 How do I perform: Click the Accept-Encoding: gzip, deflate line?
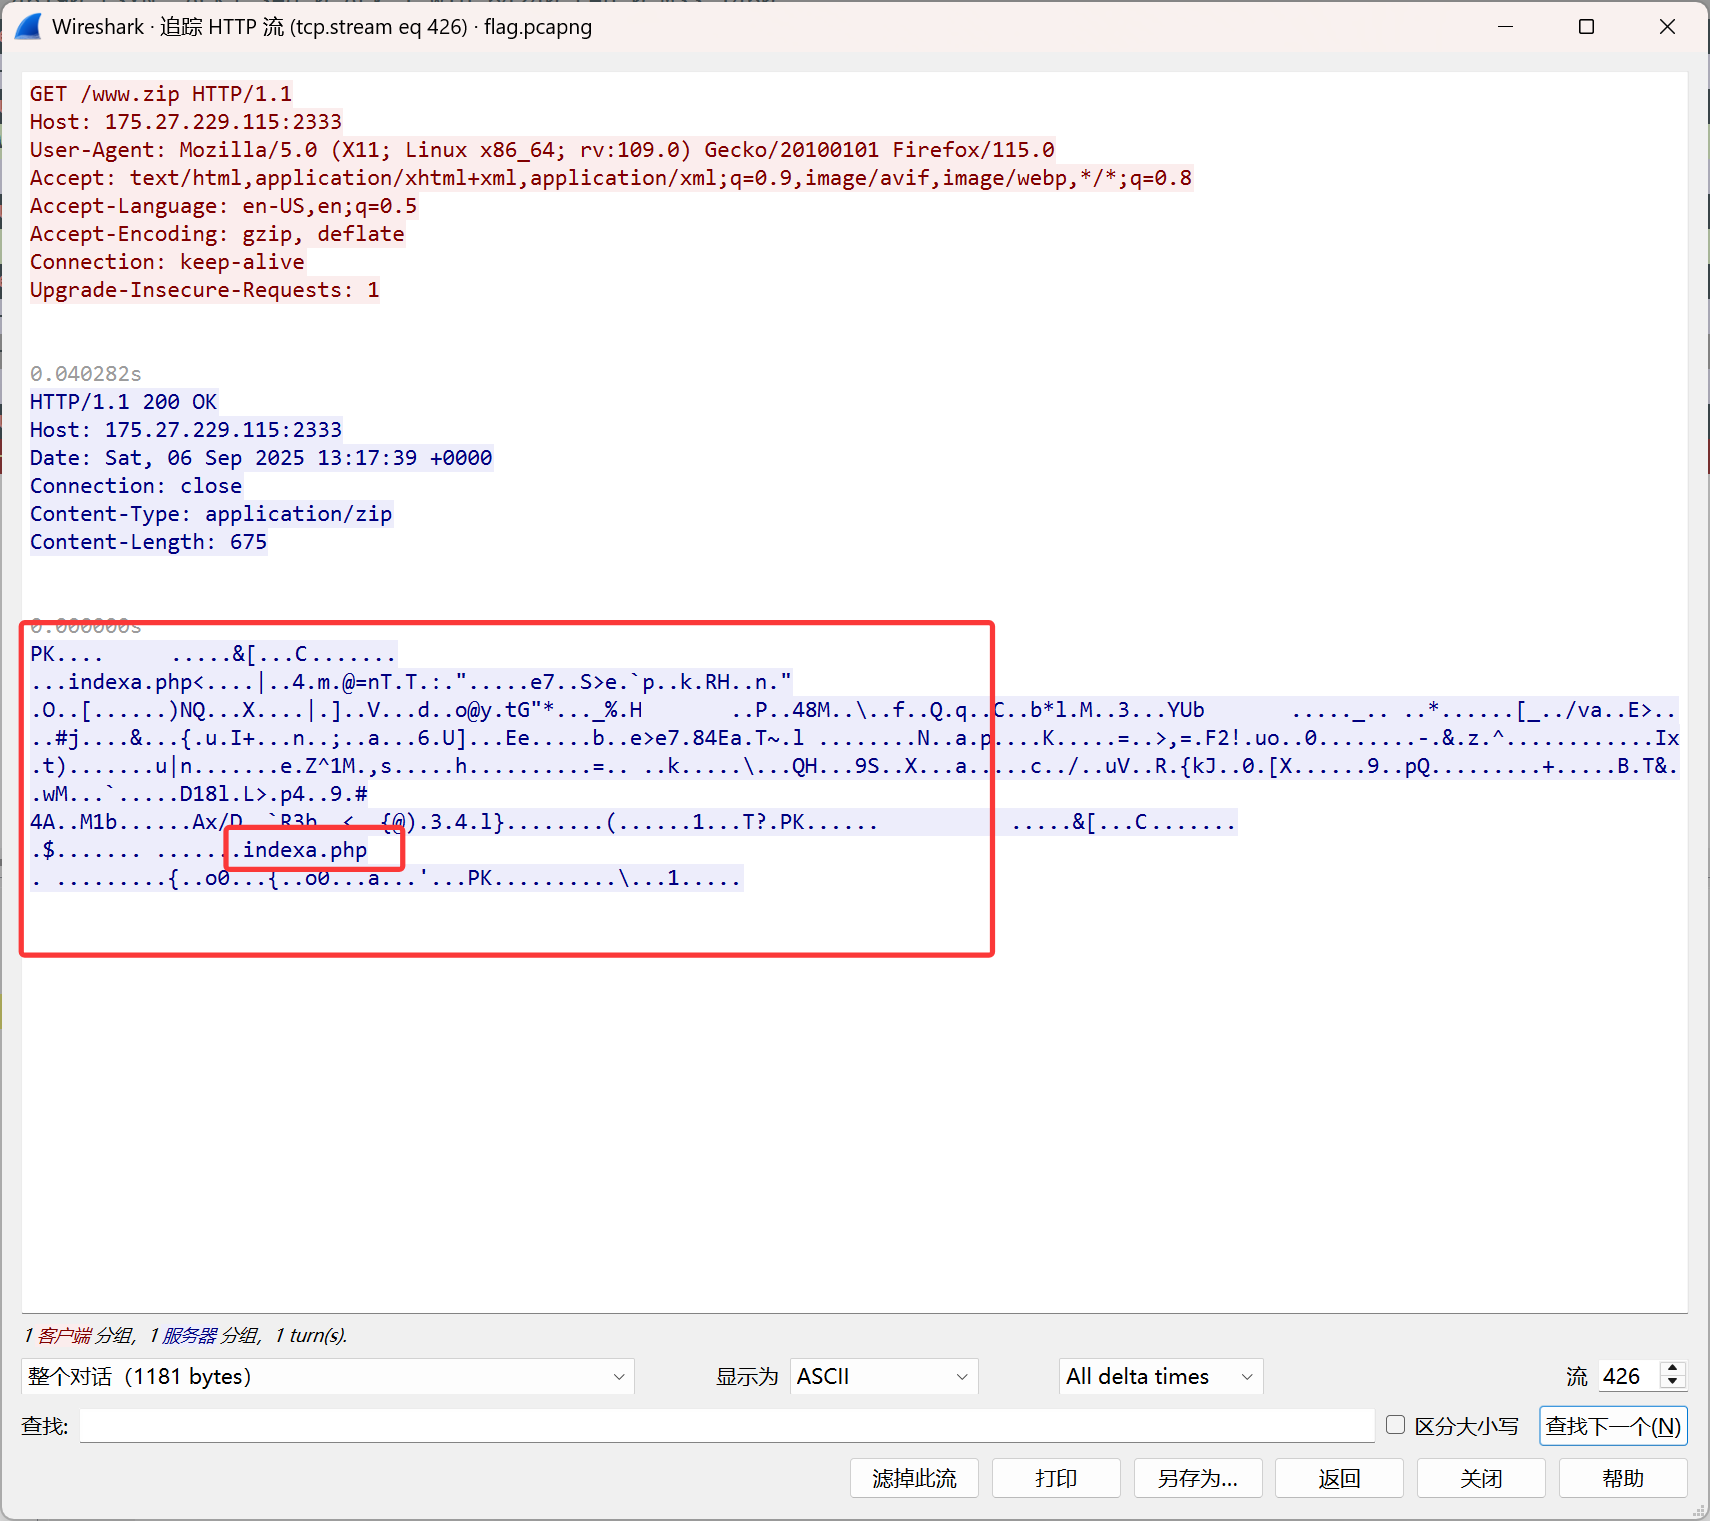coord(217,234)
